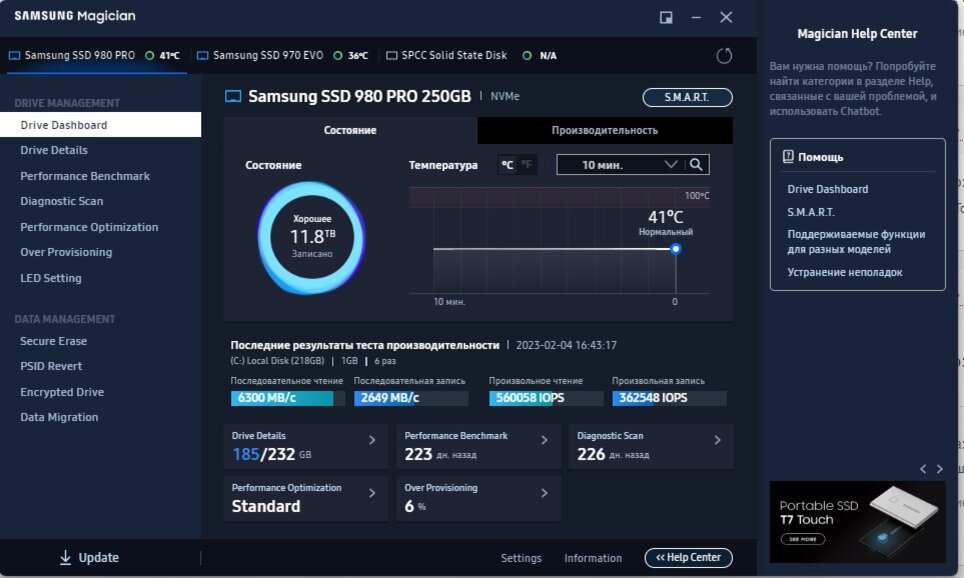Click the 223 дн. назад benchmark value
Image resolution: width=964 pixels, height=578 pixels.
pyautogui.click(x=440, y=454)
